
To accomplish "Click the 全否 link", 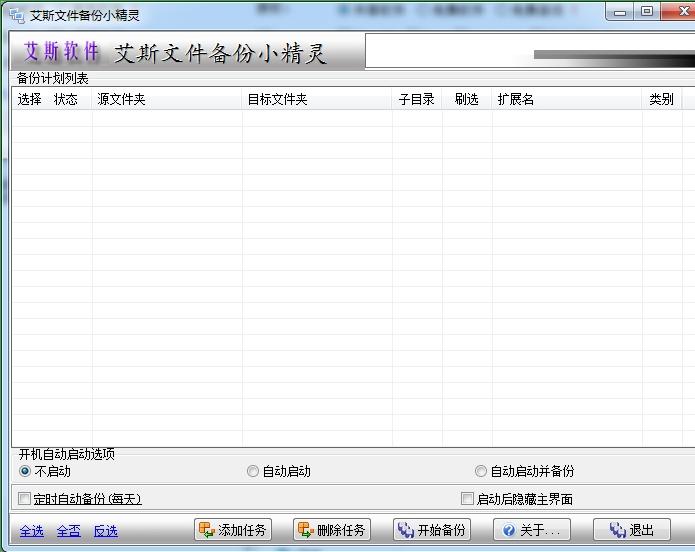I will tap(68, 531).
